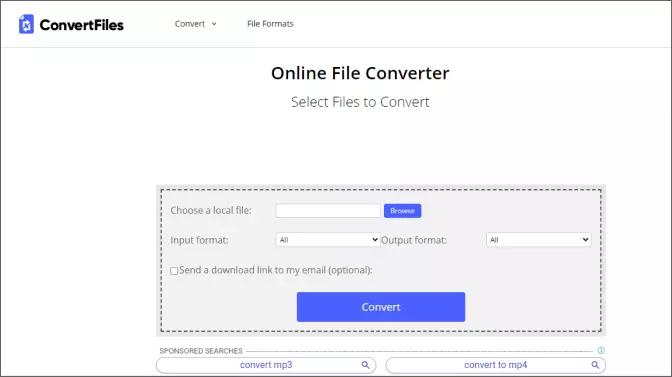
Task: Expand the Convert menu chevron
Action: 214,24
